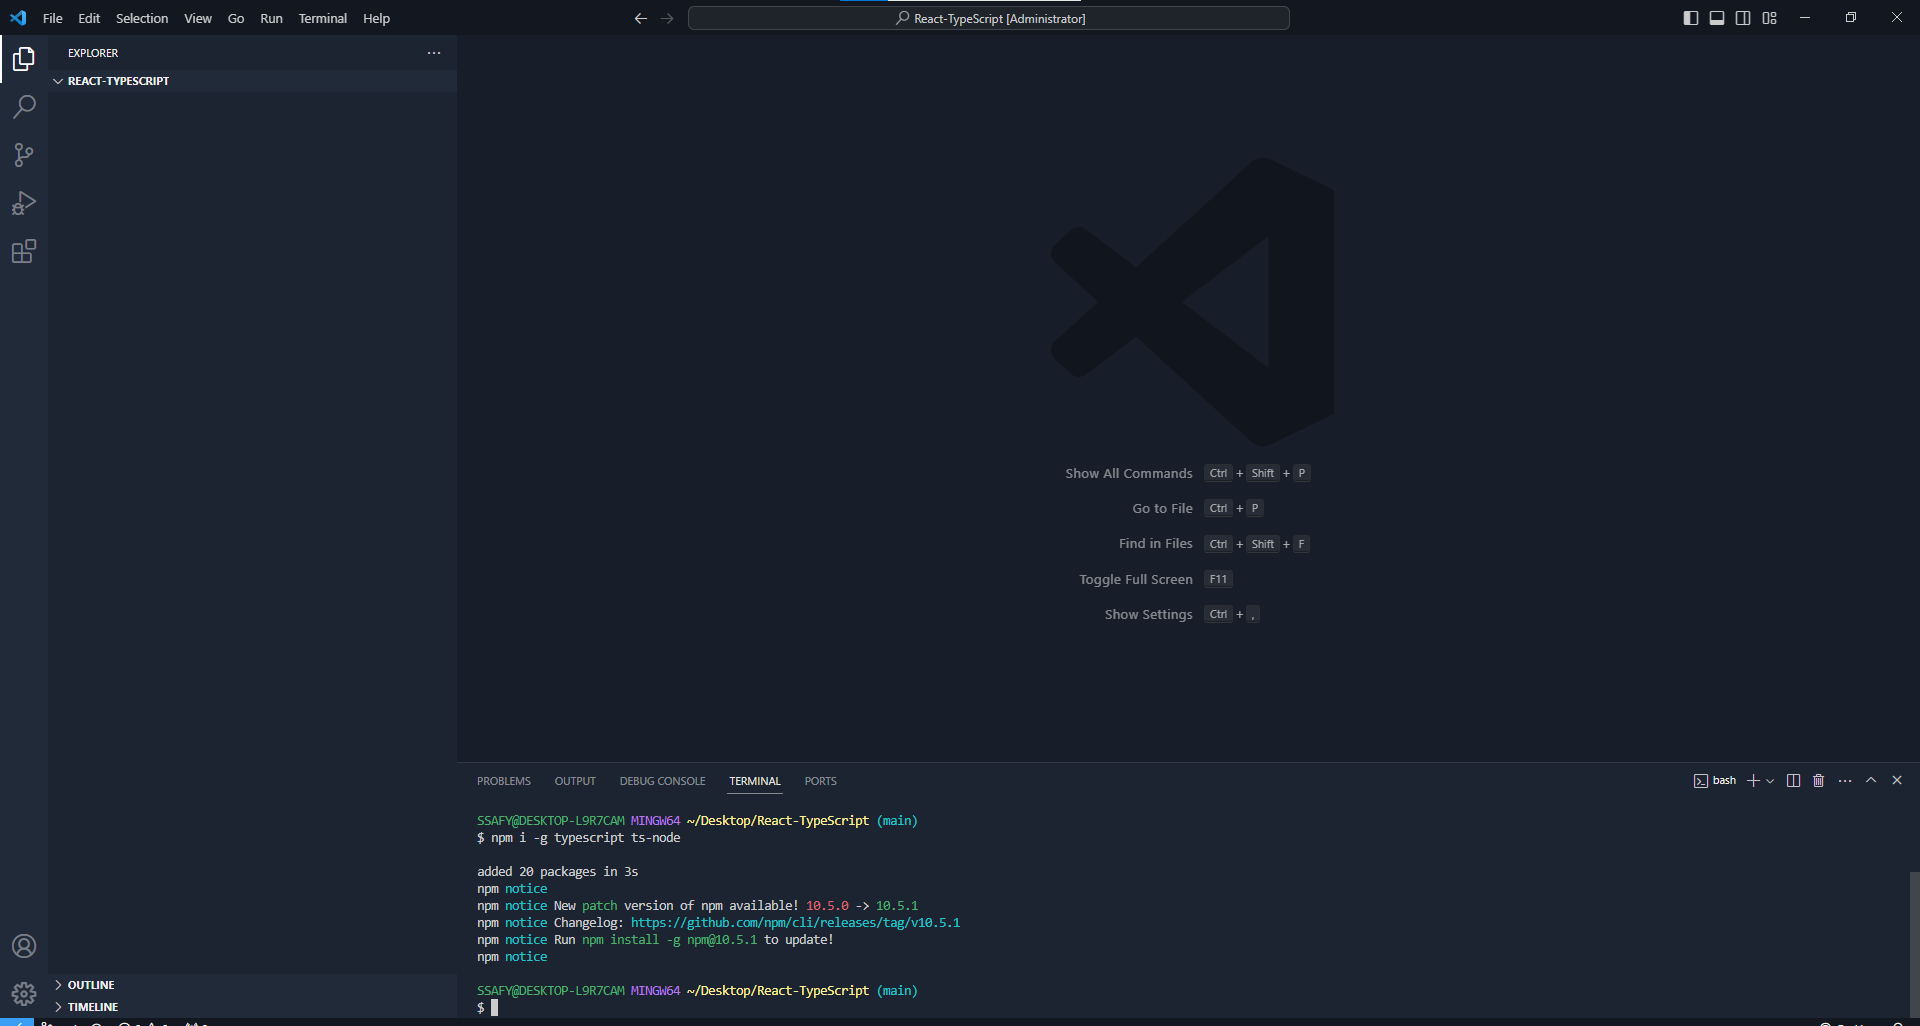This screenshot has height=1026, width=1920.
Task: Click the React-TypeScript command center search box
Action: [x=989, y=18]
